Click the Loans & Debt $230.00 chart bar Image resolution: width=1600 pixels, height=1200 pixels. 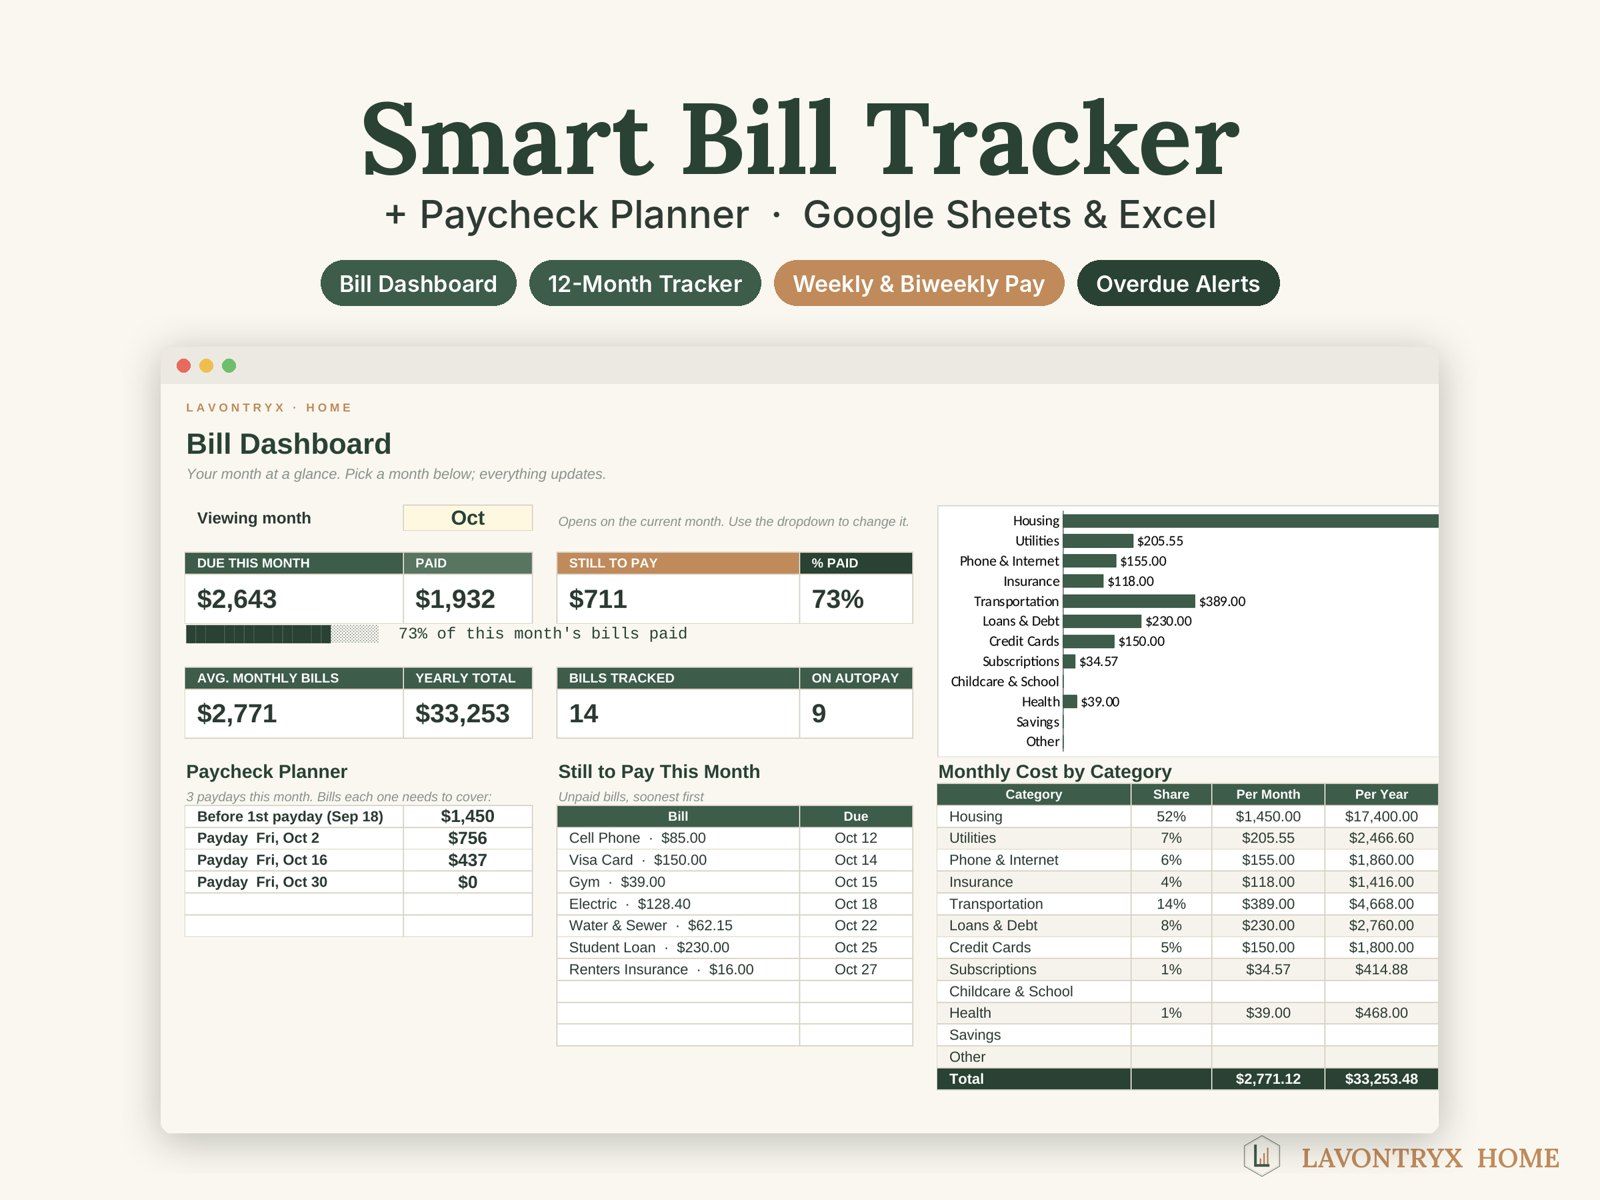[1102, 621]
